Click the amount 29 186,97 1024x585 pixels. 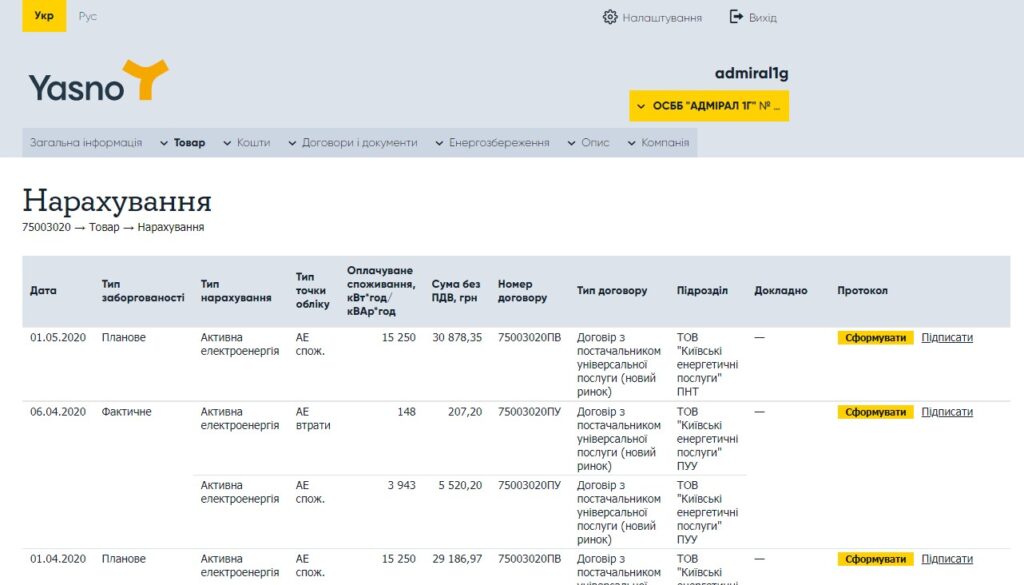[457, 559]
